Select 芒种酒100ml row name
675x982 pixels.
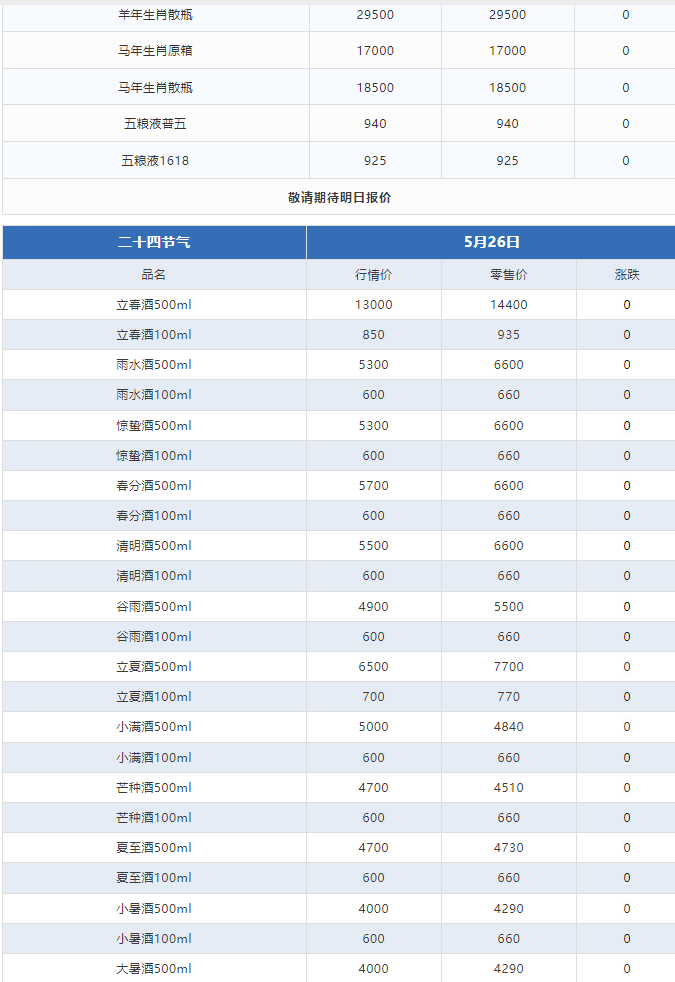[x=154, y=817]
